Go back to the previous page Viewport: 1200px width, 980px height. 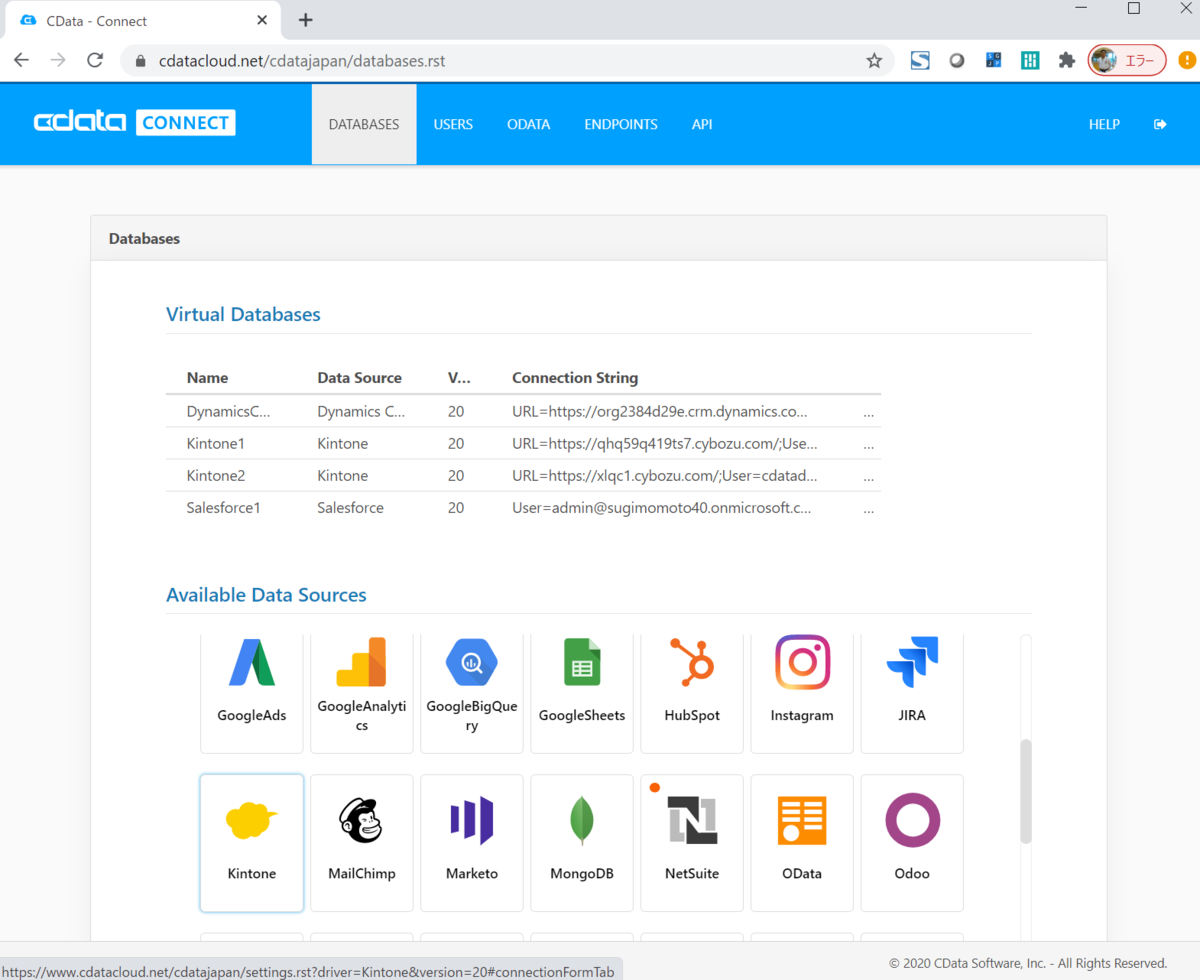[21, 61]
